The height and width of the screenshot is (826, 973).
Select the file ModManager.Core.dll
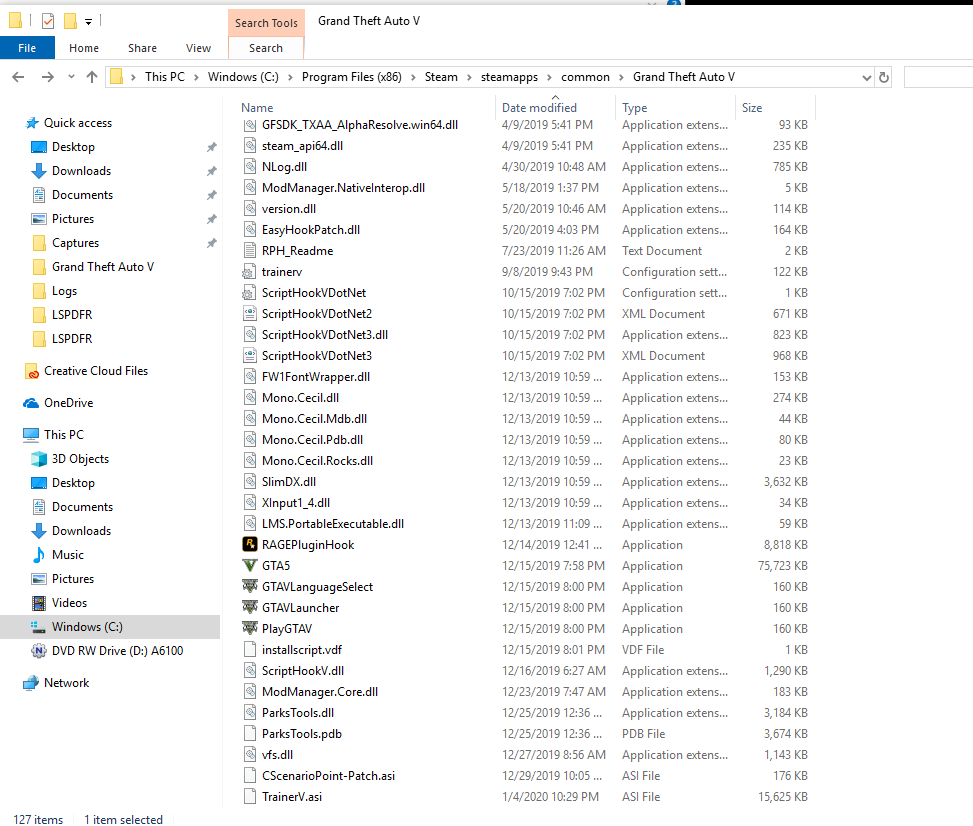click(x=320, y=691)
